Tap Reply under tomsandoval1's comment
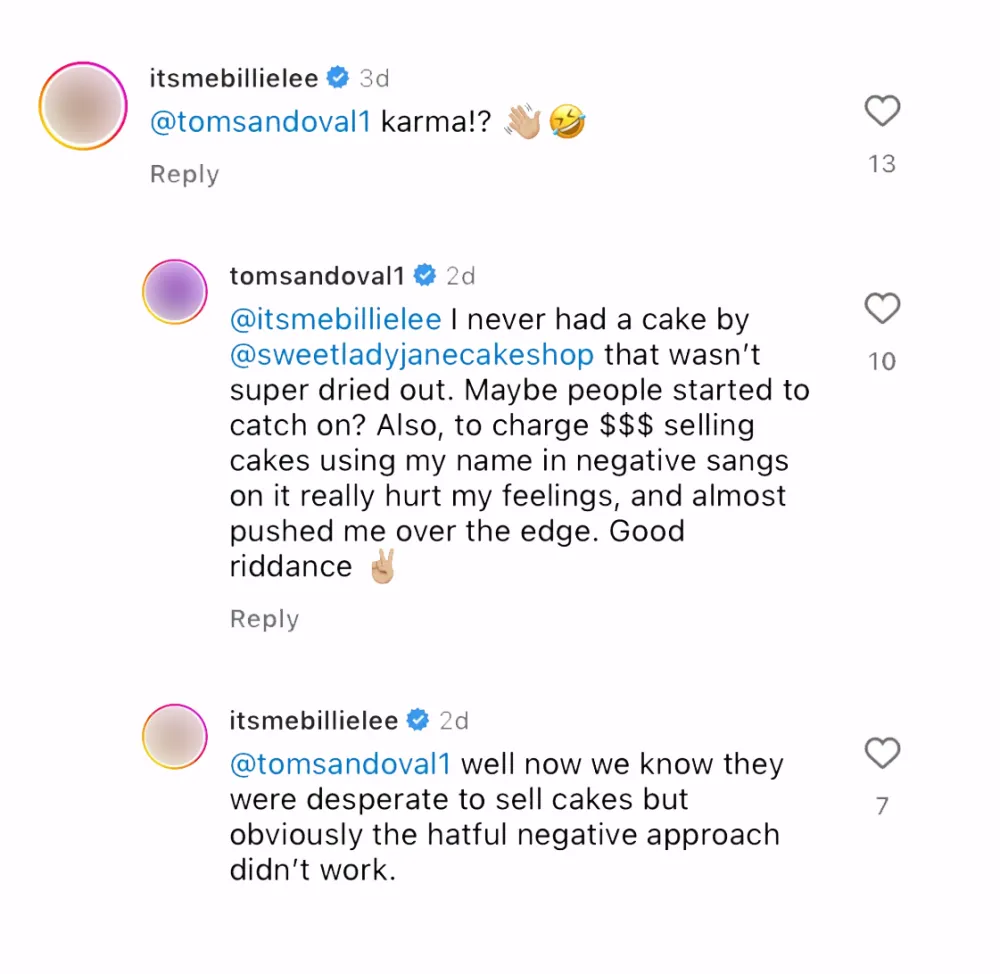 (264, 618)
